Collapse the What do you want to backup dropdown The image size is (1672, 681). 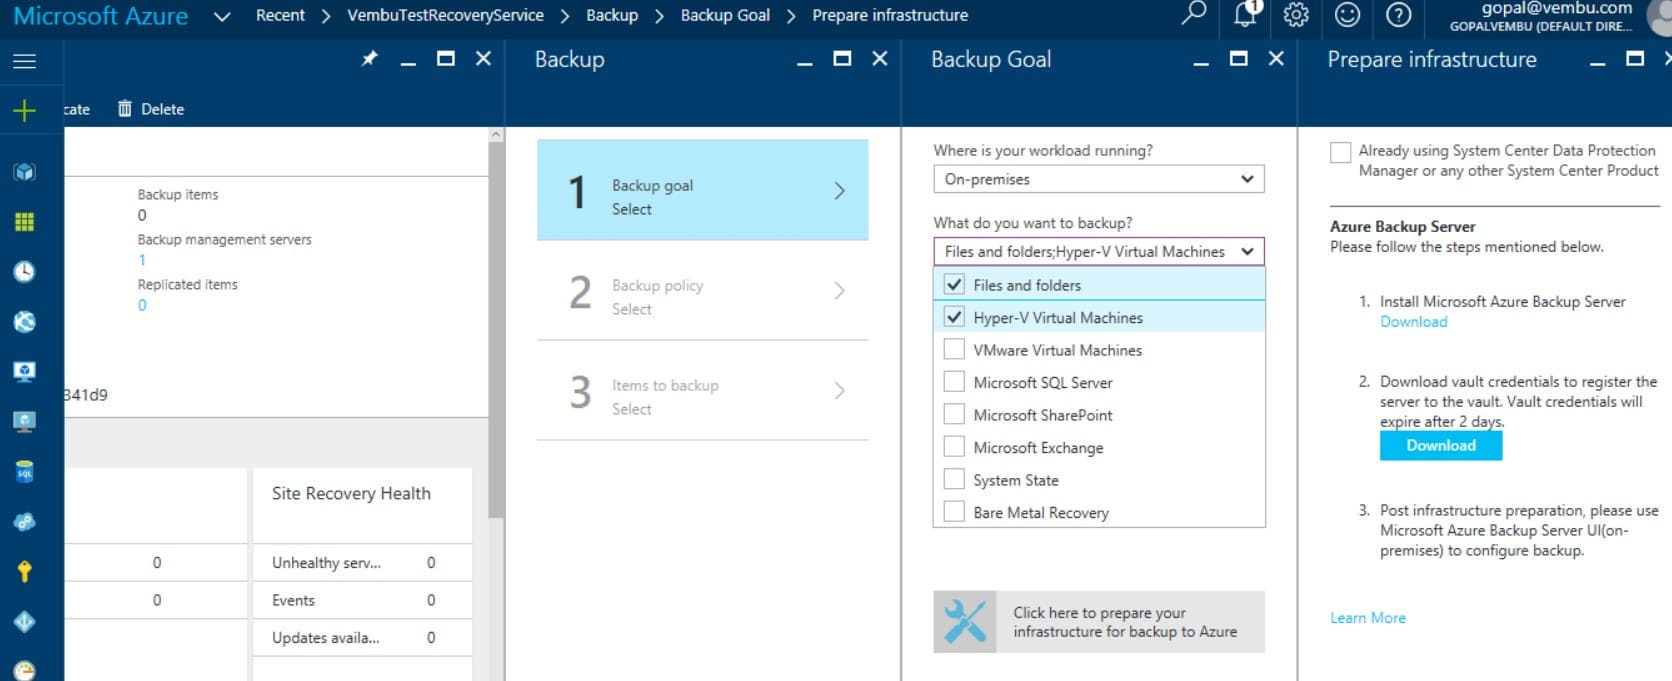coord(1099,251)
